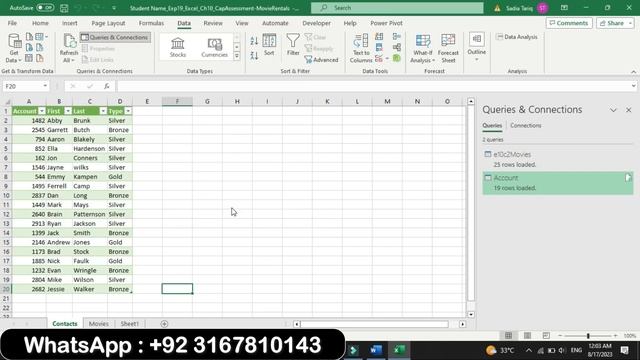Create a Forecast Sheet

448,49
